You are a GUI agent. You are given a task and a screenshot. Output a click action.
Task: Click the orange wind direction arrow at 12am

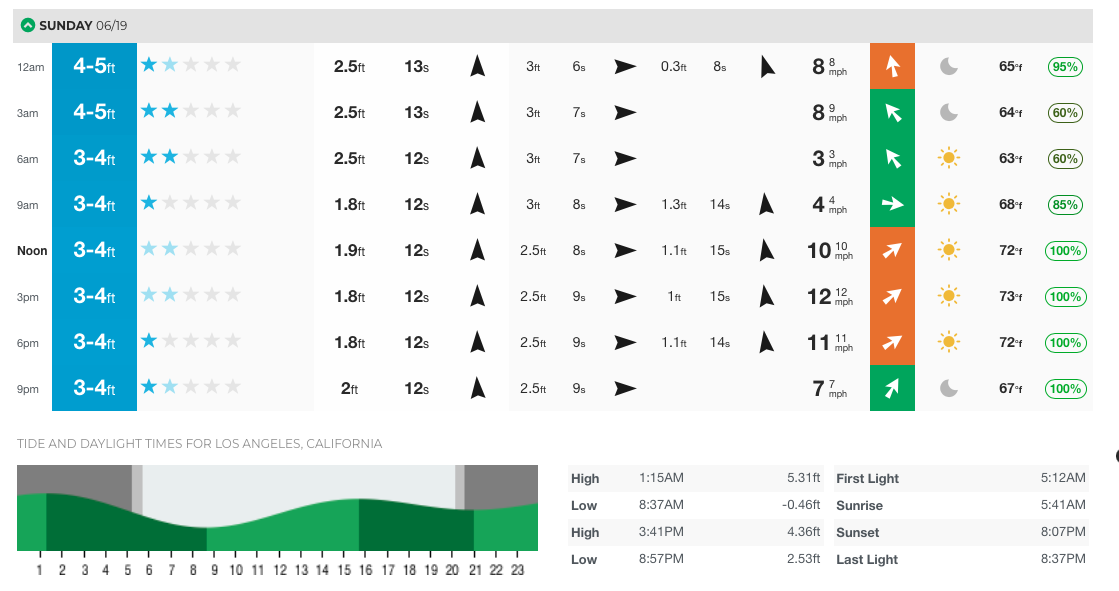pyautogui.click(x=892, y=67)
